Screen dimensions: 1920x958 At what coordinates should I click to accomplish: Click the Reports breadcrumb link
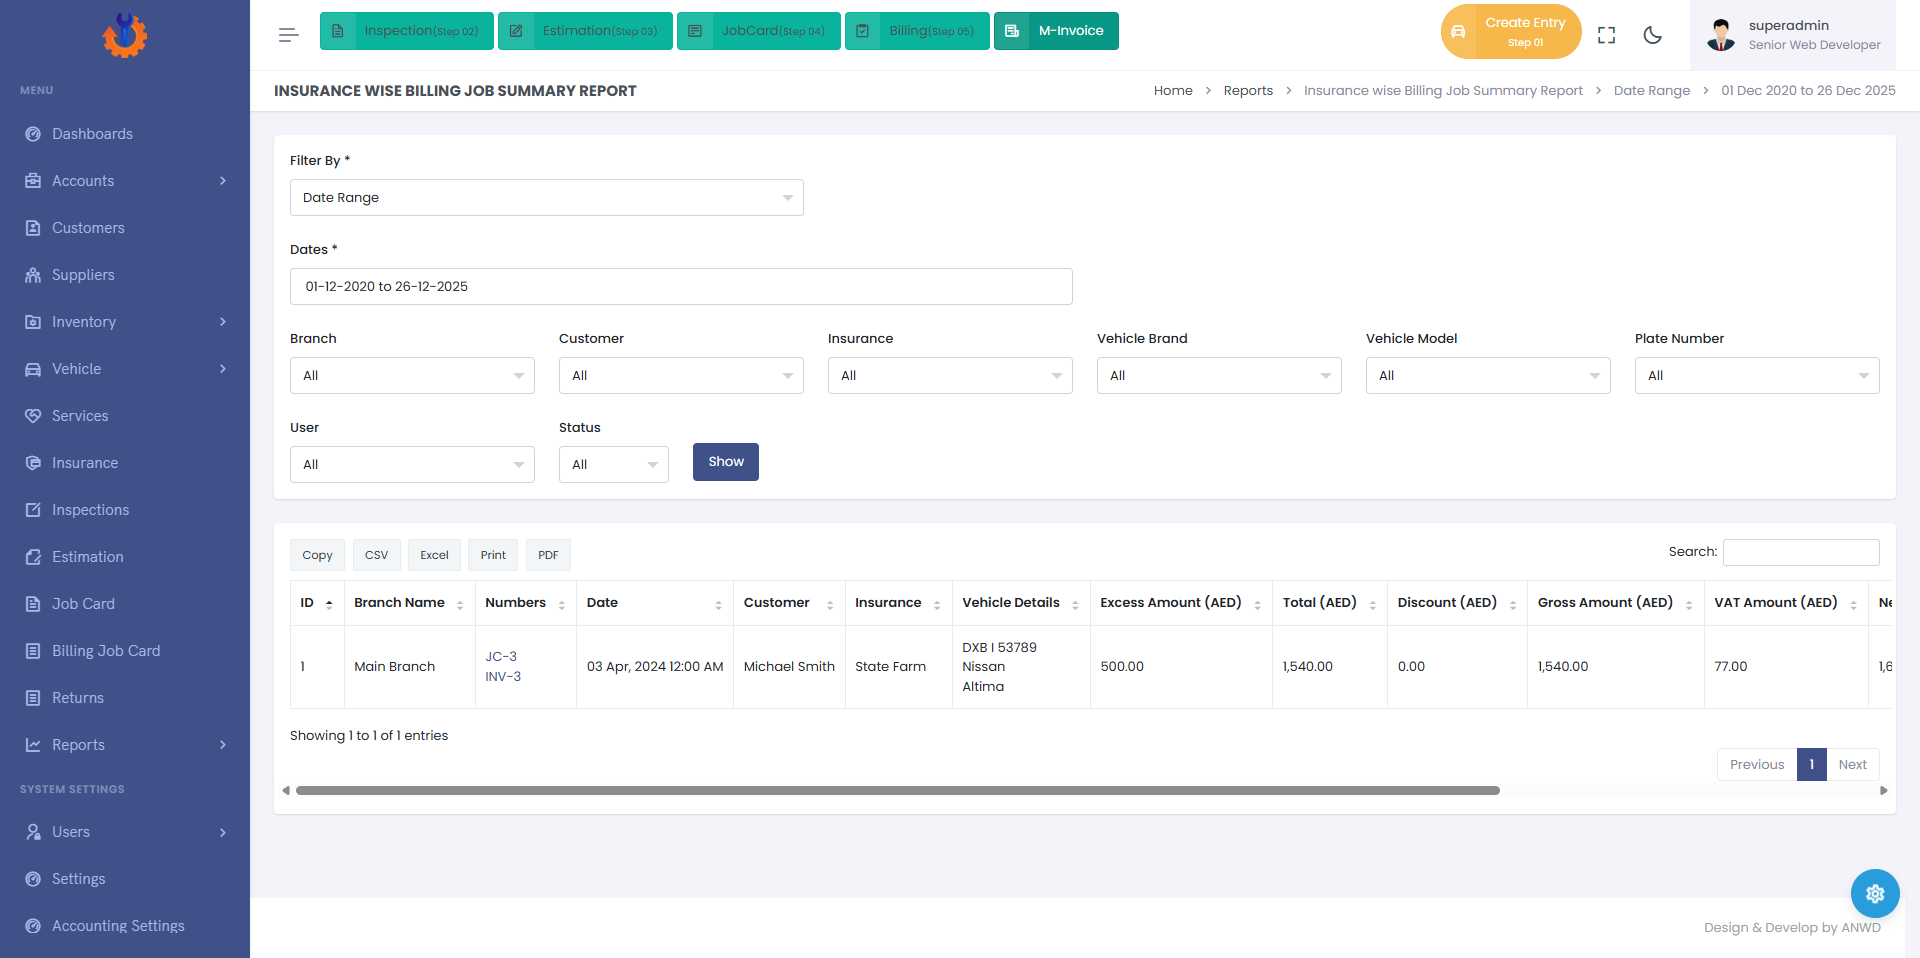pyautogui.click(x=1248, y=91)
